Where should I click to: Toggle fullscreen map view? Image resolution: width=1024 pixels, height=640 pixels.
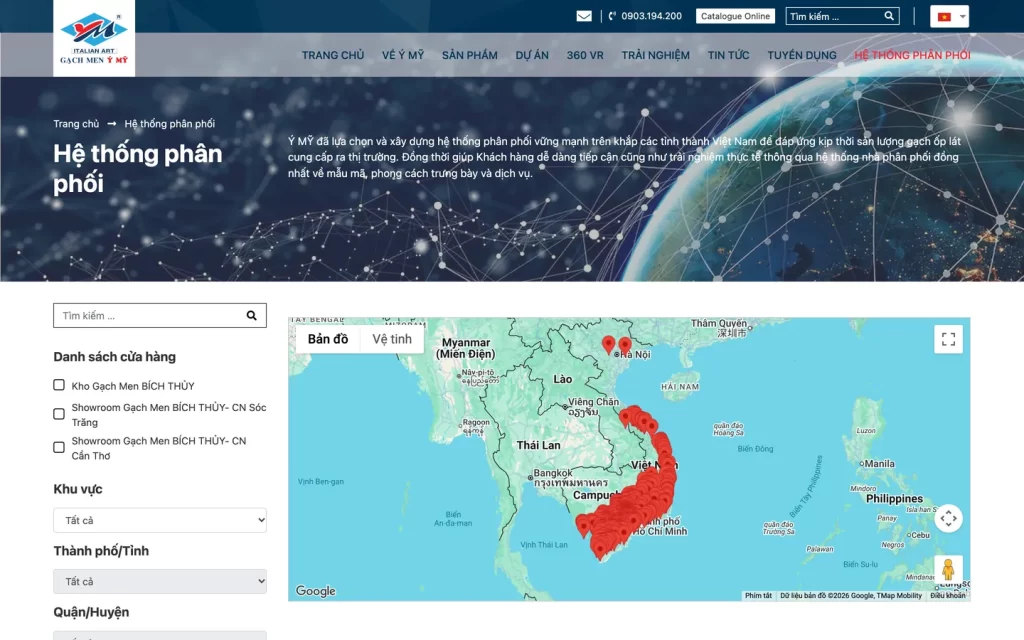pyautogui.click(x=948, y=339)
